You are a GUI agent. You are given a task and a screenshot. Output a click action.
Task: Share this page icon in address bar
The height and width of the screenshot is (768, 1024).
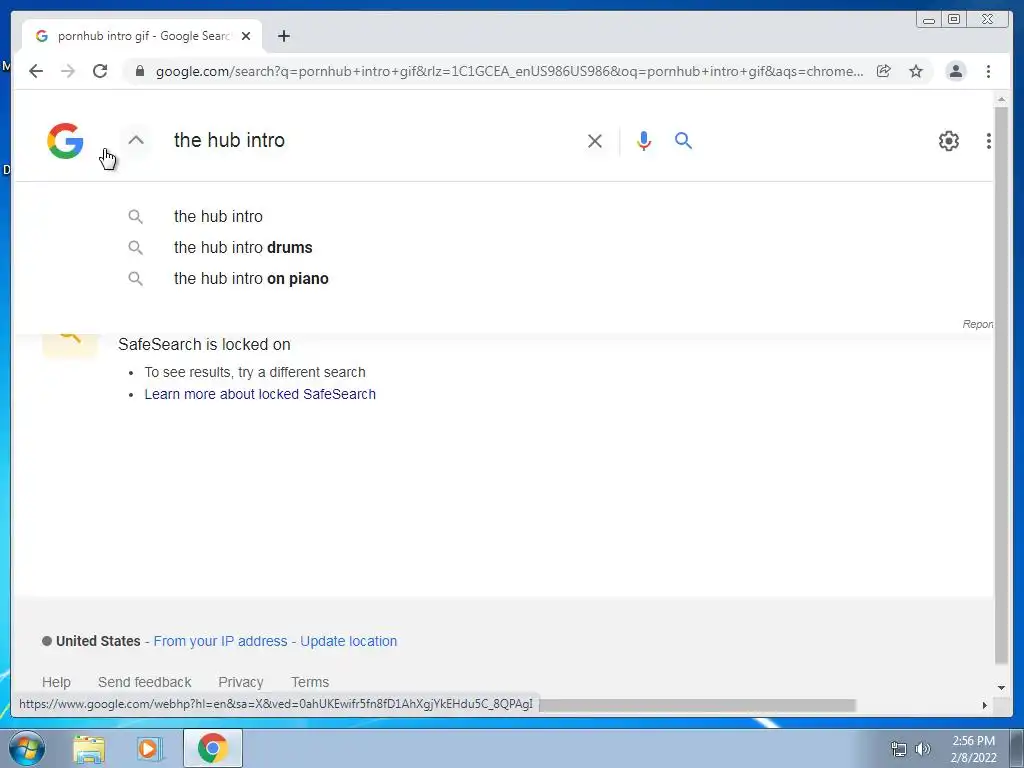tap(884, 71)
